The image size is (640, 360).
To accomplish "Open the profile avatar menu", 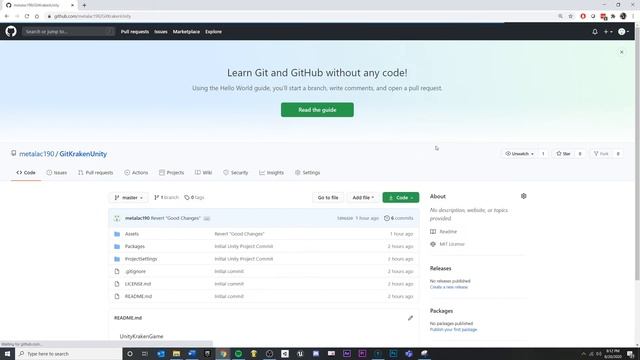I will coord(623,32).
